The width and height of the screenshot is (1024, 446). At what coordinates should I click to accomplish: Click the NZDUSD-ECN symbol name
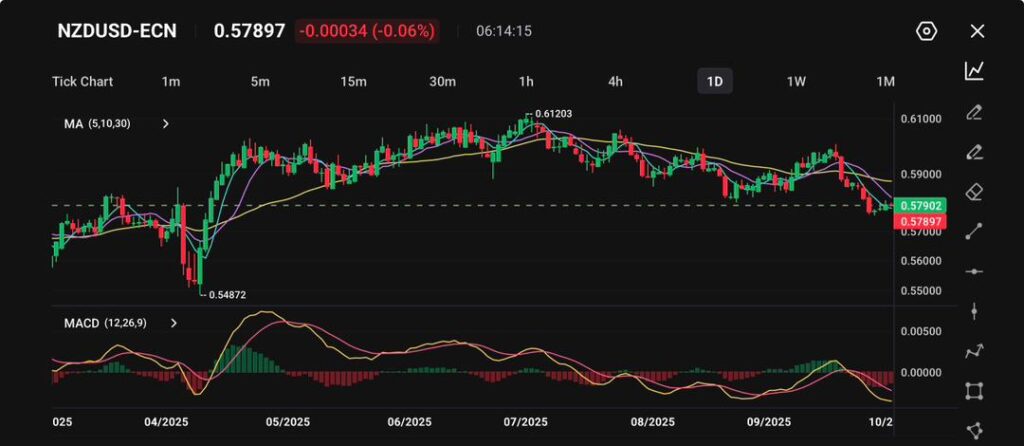117,31
